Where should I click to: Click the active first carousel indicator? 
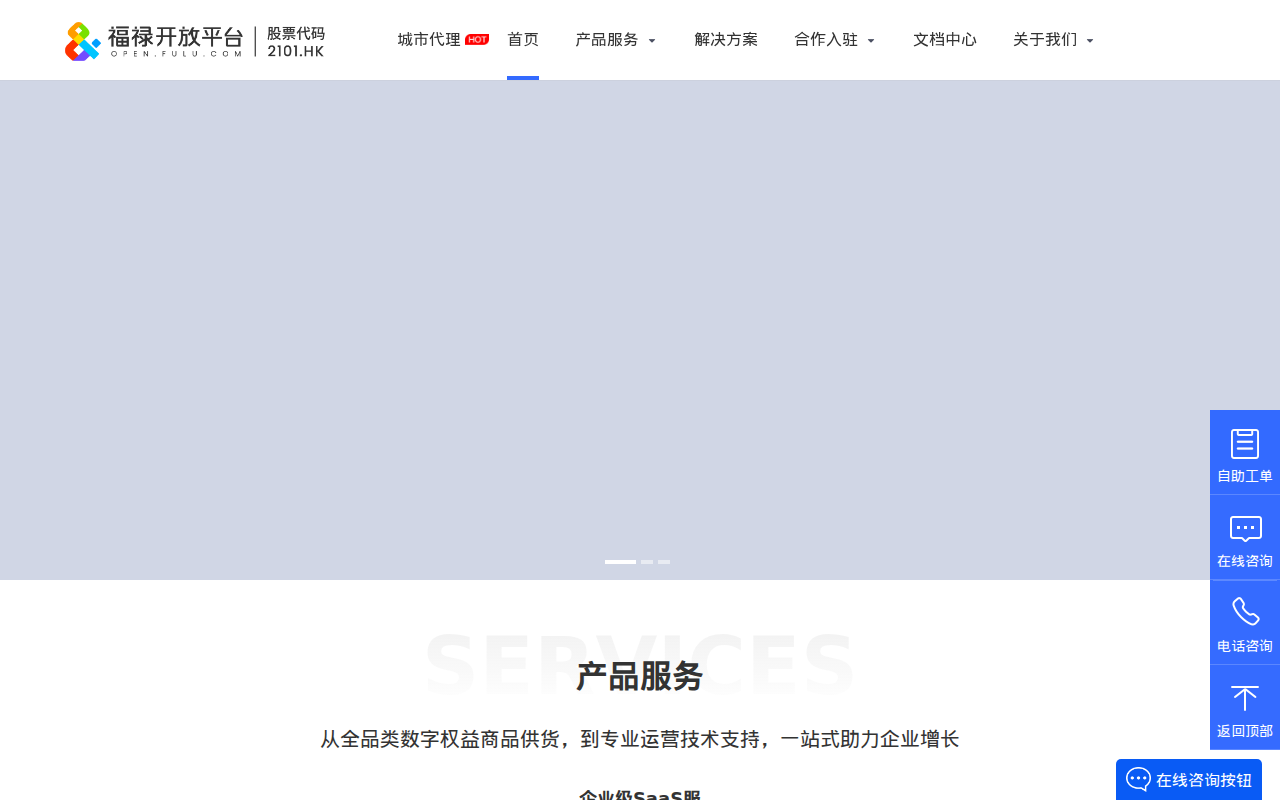[620, 562]
